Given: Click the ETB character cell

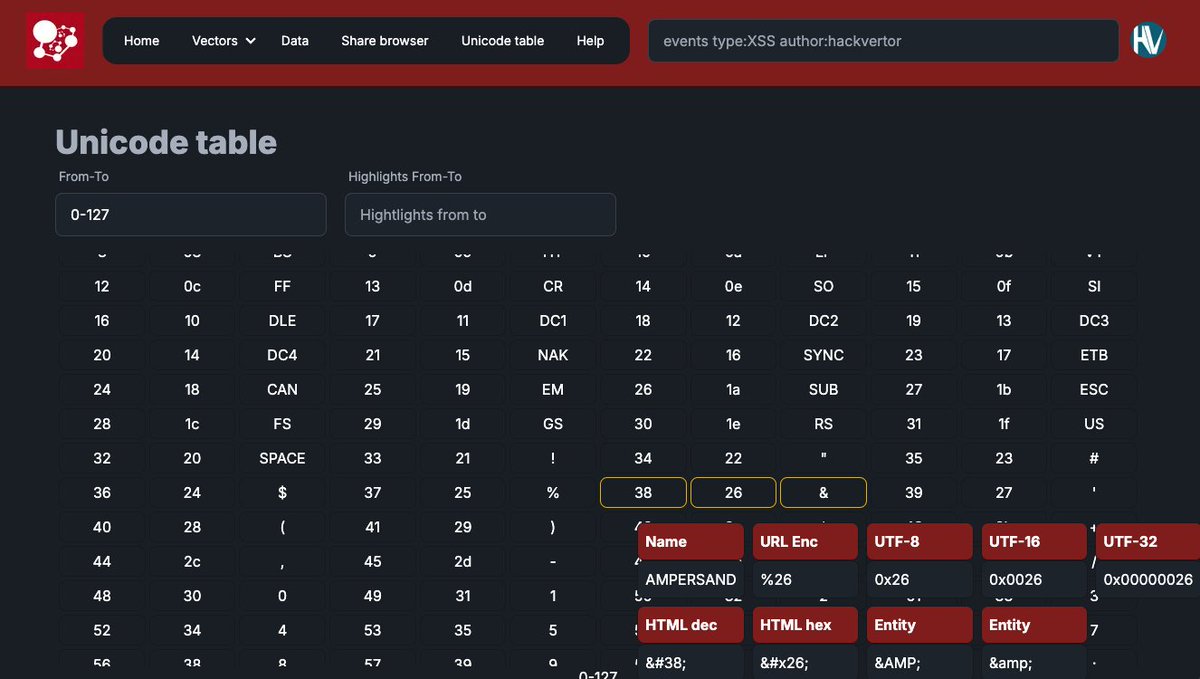Looking at the screenshot, I should tap(1094, 355).
